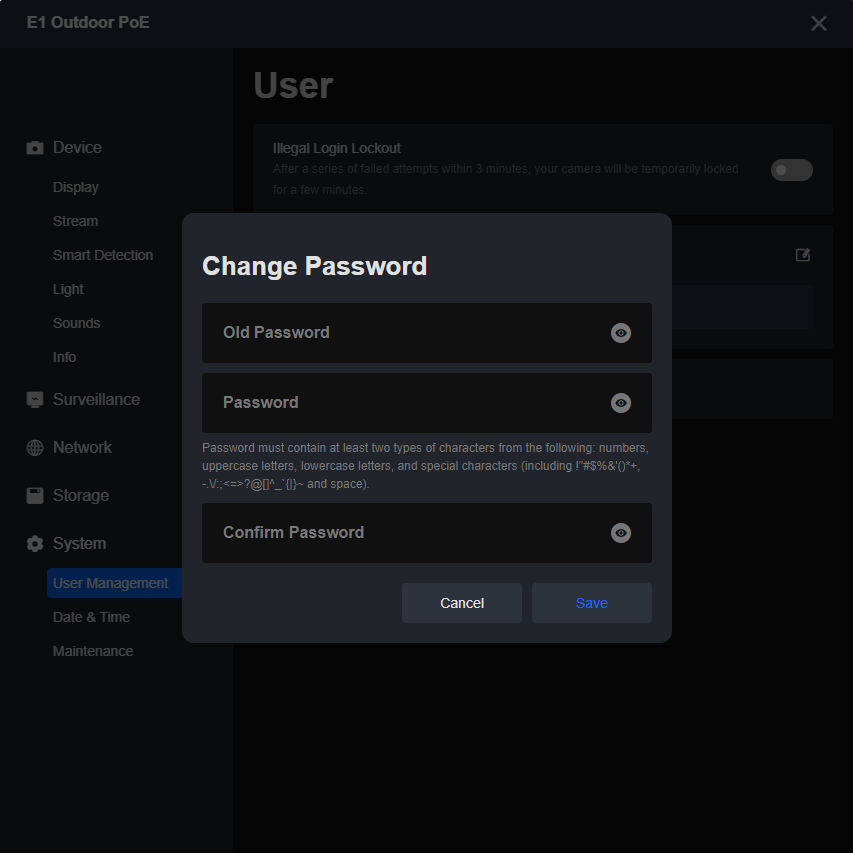Collapse the Device section
853x853 pixels.
coord(77,147)
